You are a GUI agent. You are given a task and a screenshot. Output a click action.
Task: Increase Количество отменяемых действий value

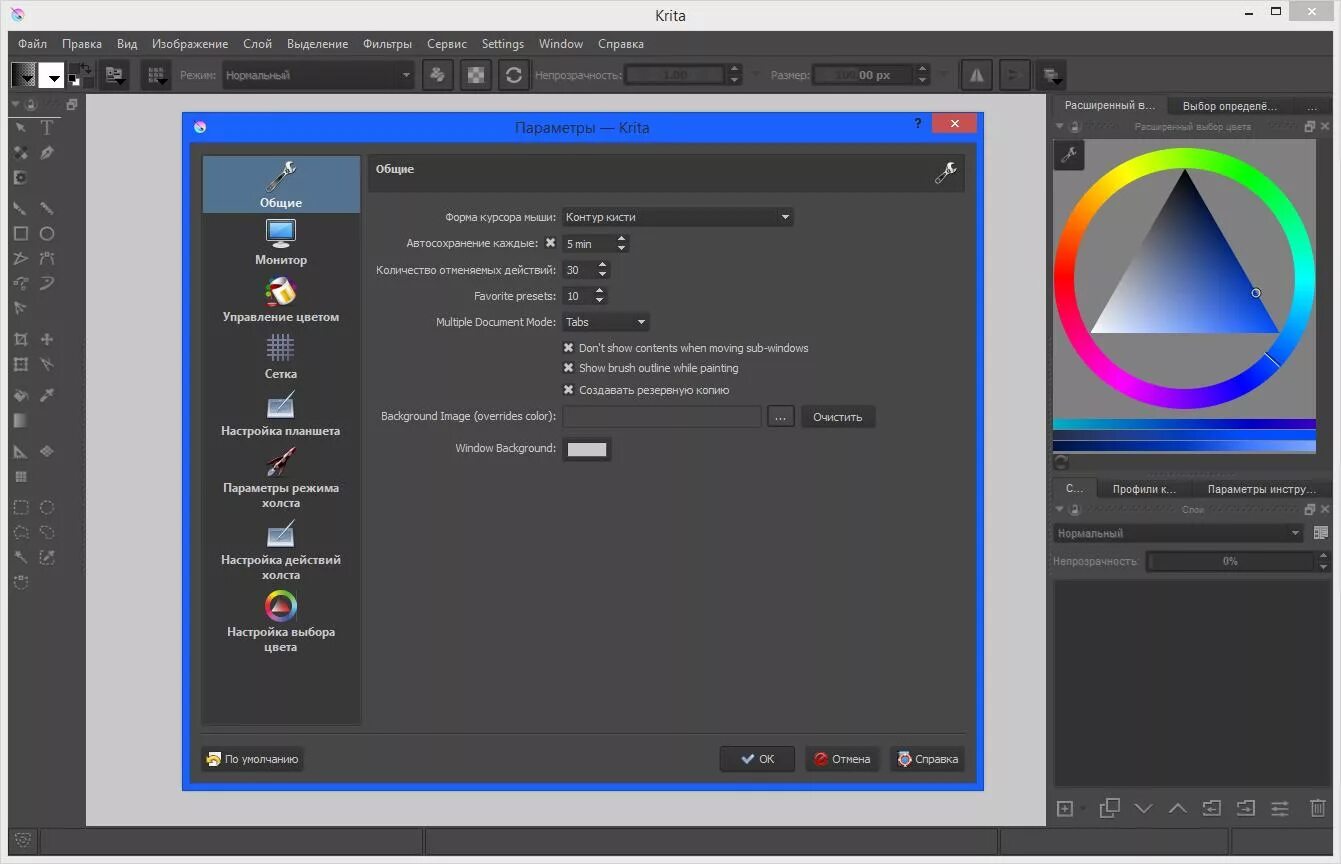click(x=602, y=266)
